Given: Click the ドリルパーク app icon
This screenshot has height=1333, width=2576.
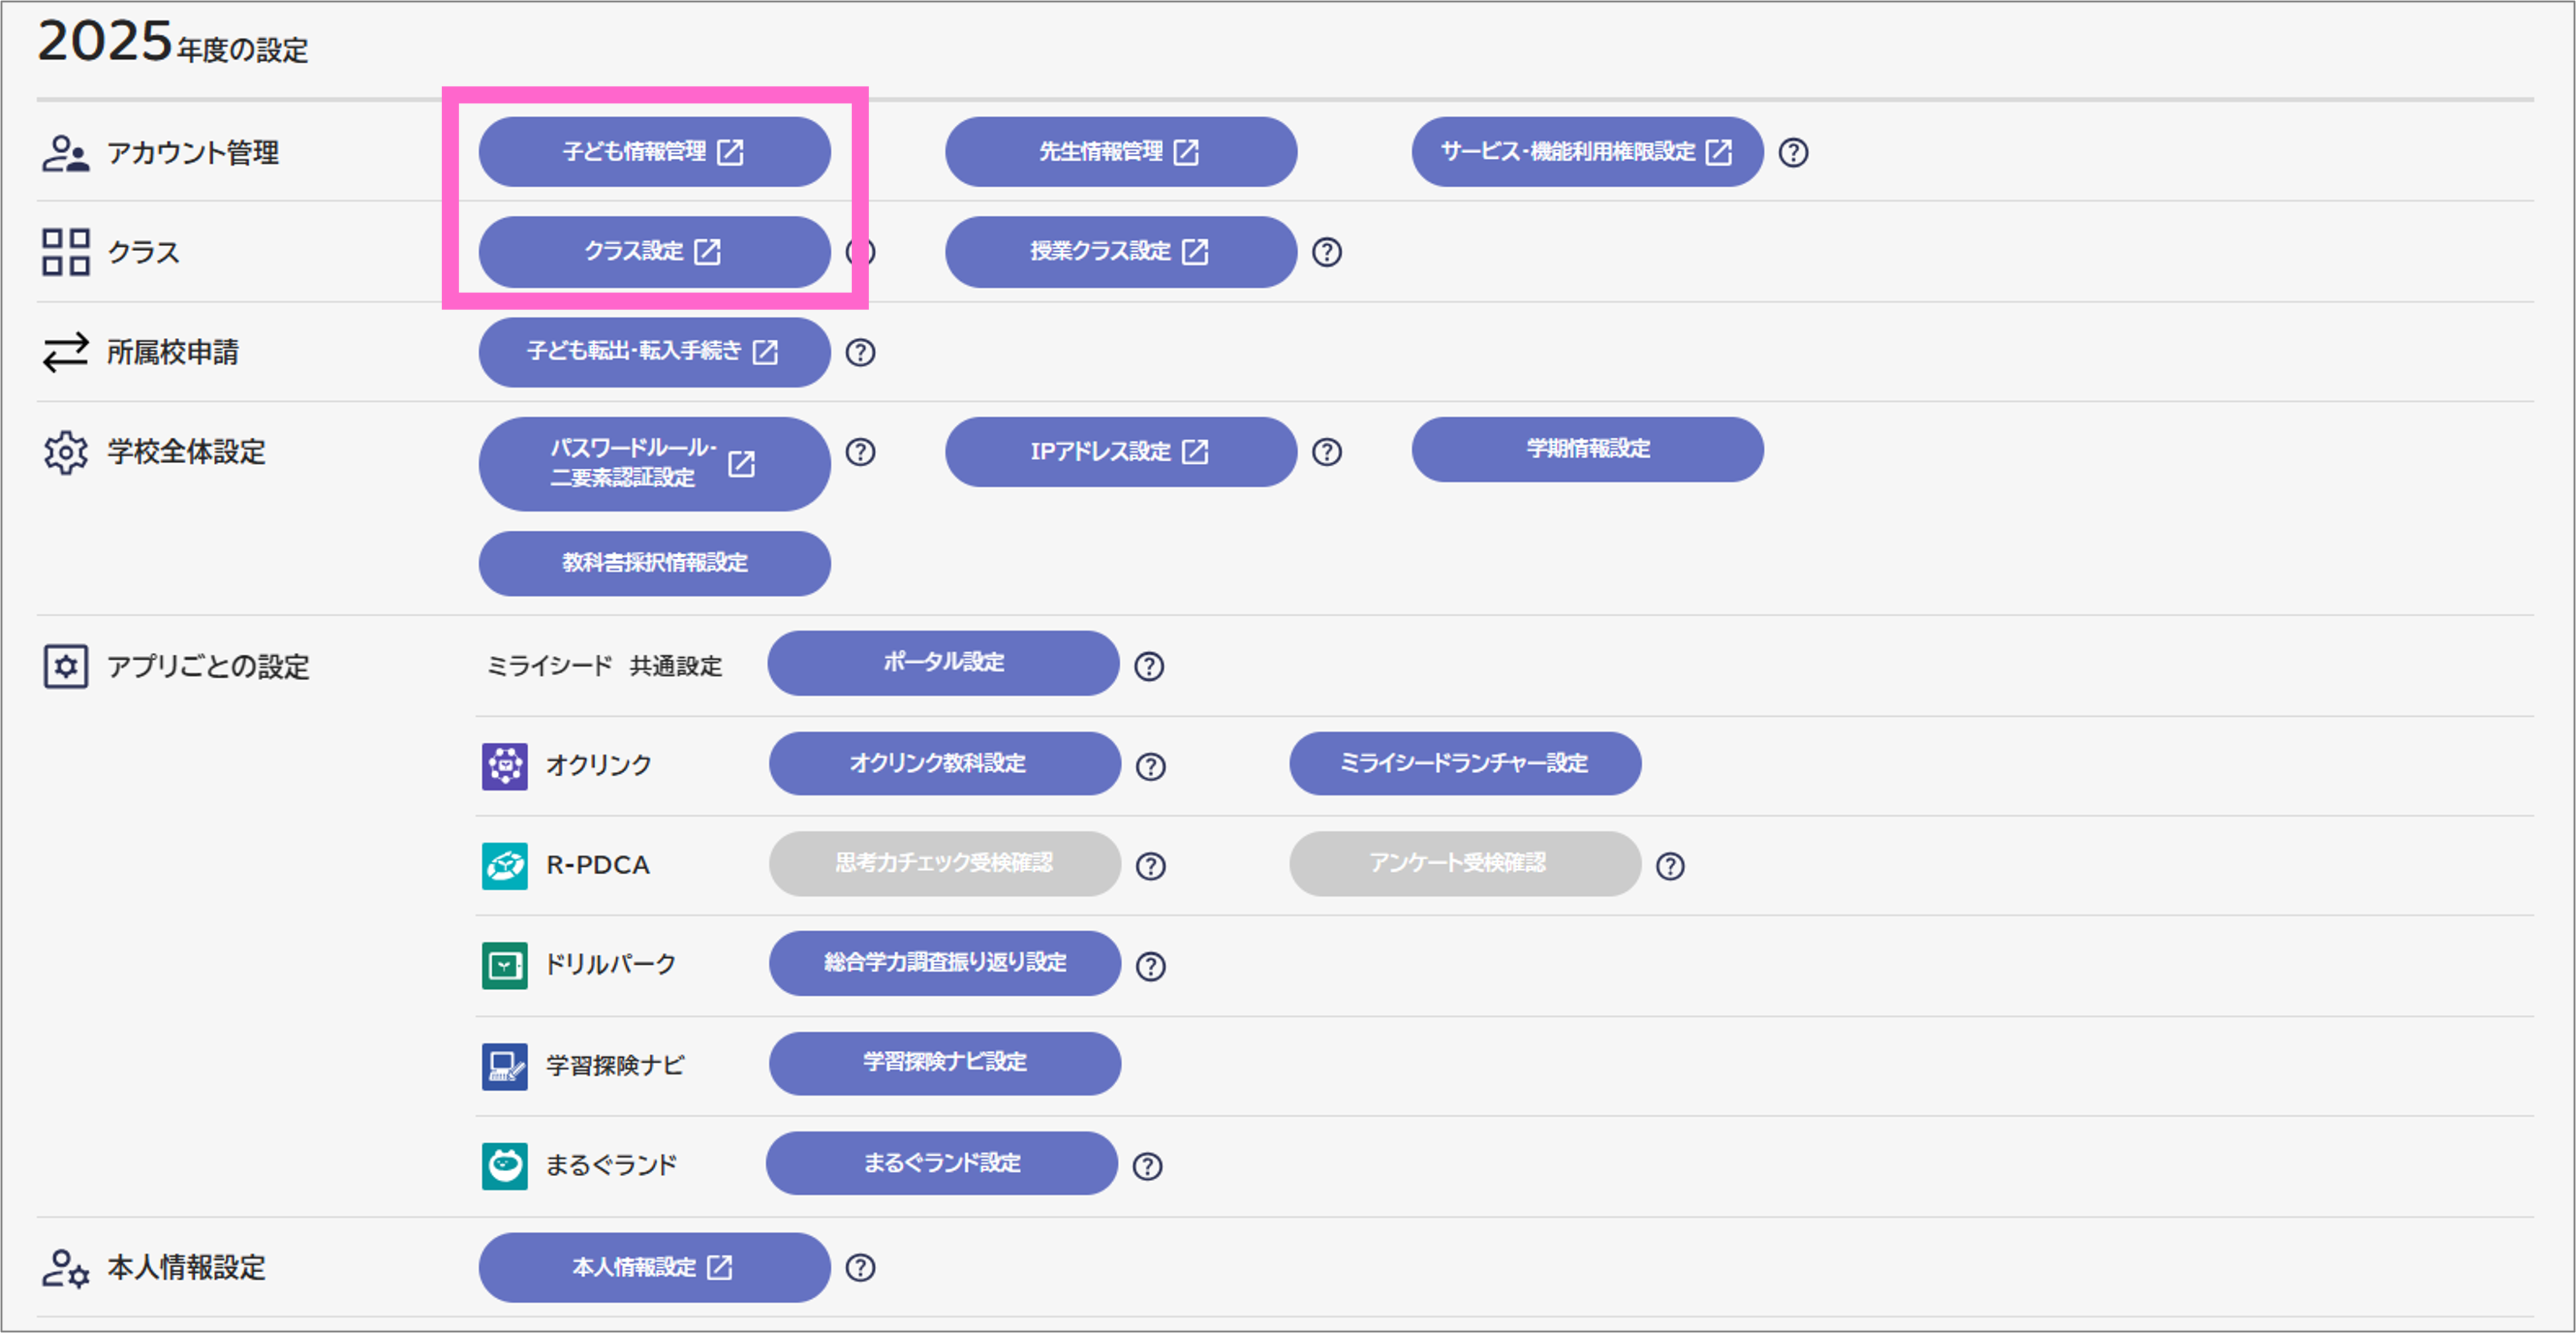Looking at the screenshot, I should [x=504, y=965].
